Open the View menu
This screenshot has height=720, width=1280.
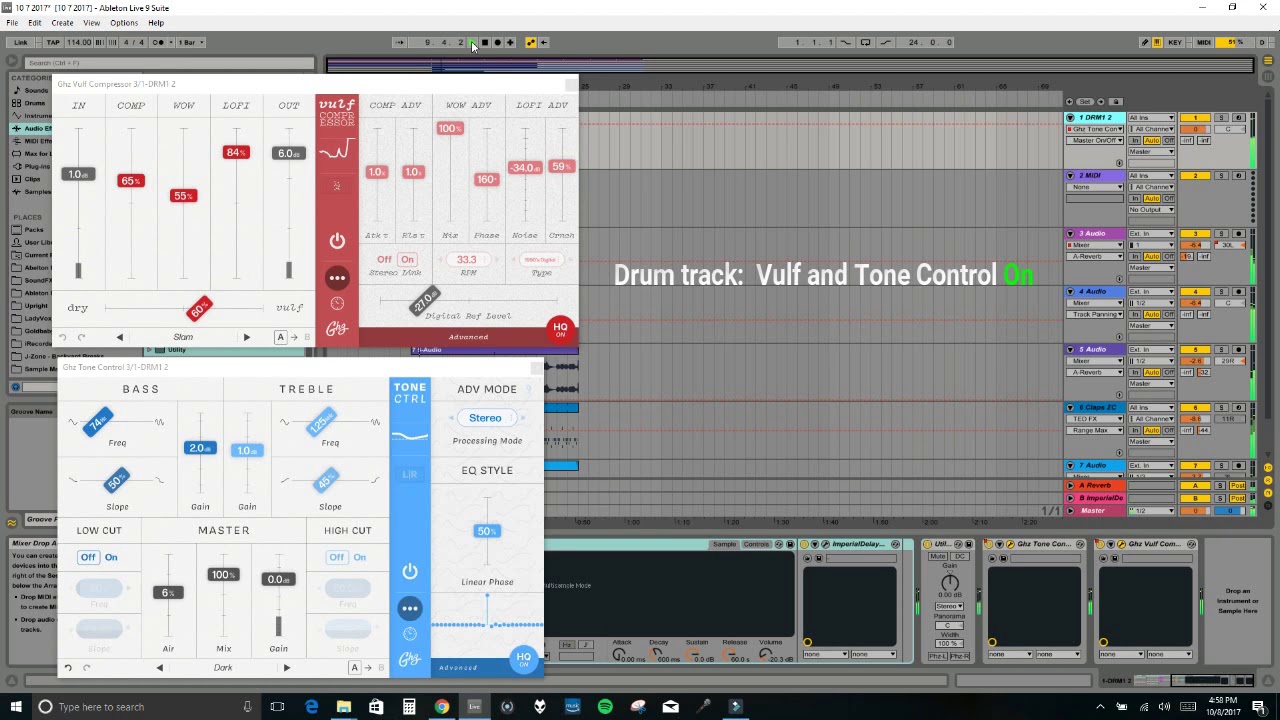pos(91,23)
